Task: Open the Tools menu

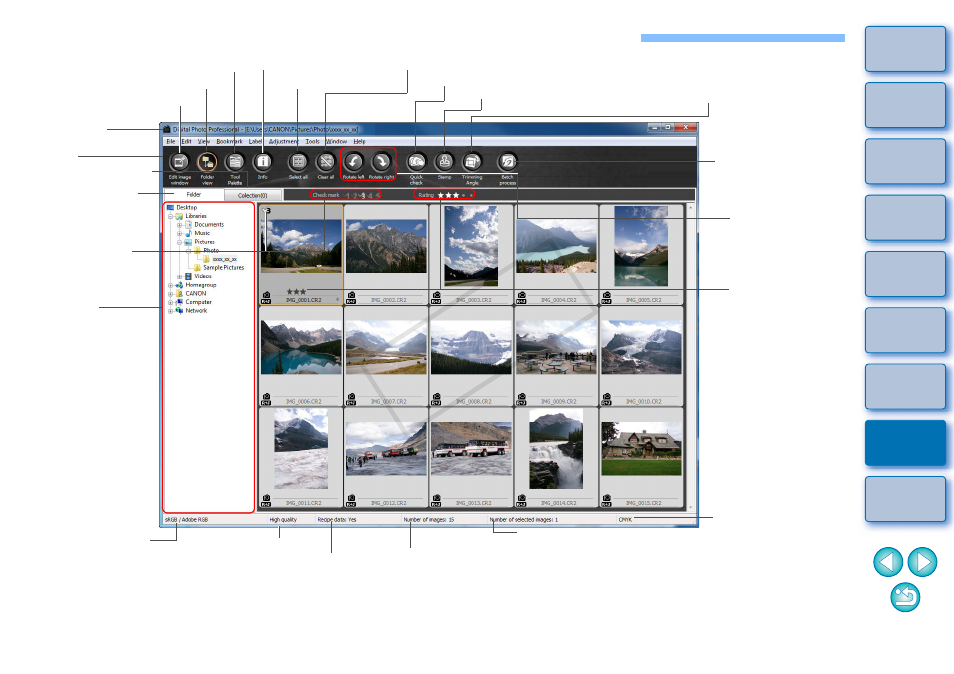Action: [x=313, y=141]
